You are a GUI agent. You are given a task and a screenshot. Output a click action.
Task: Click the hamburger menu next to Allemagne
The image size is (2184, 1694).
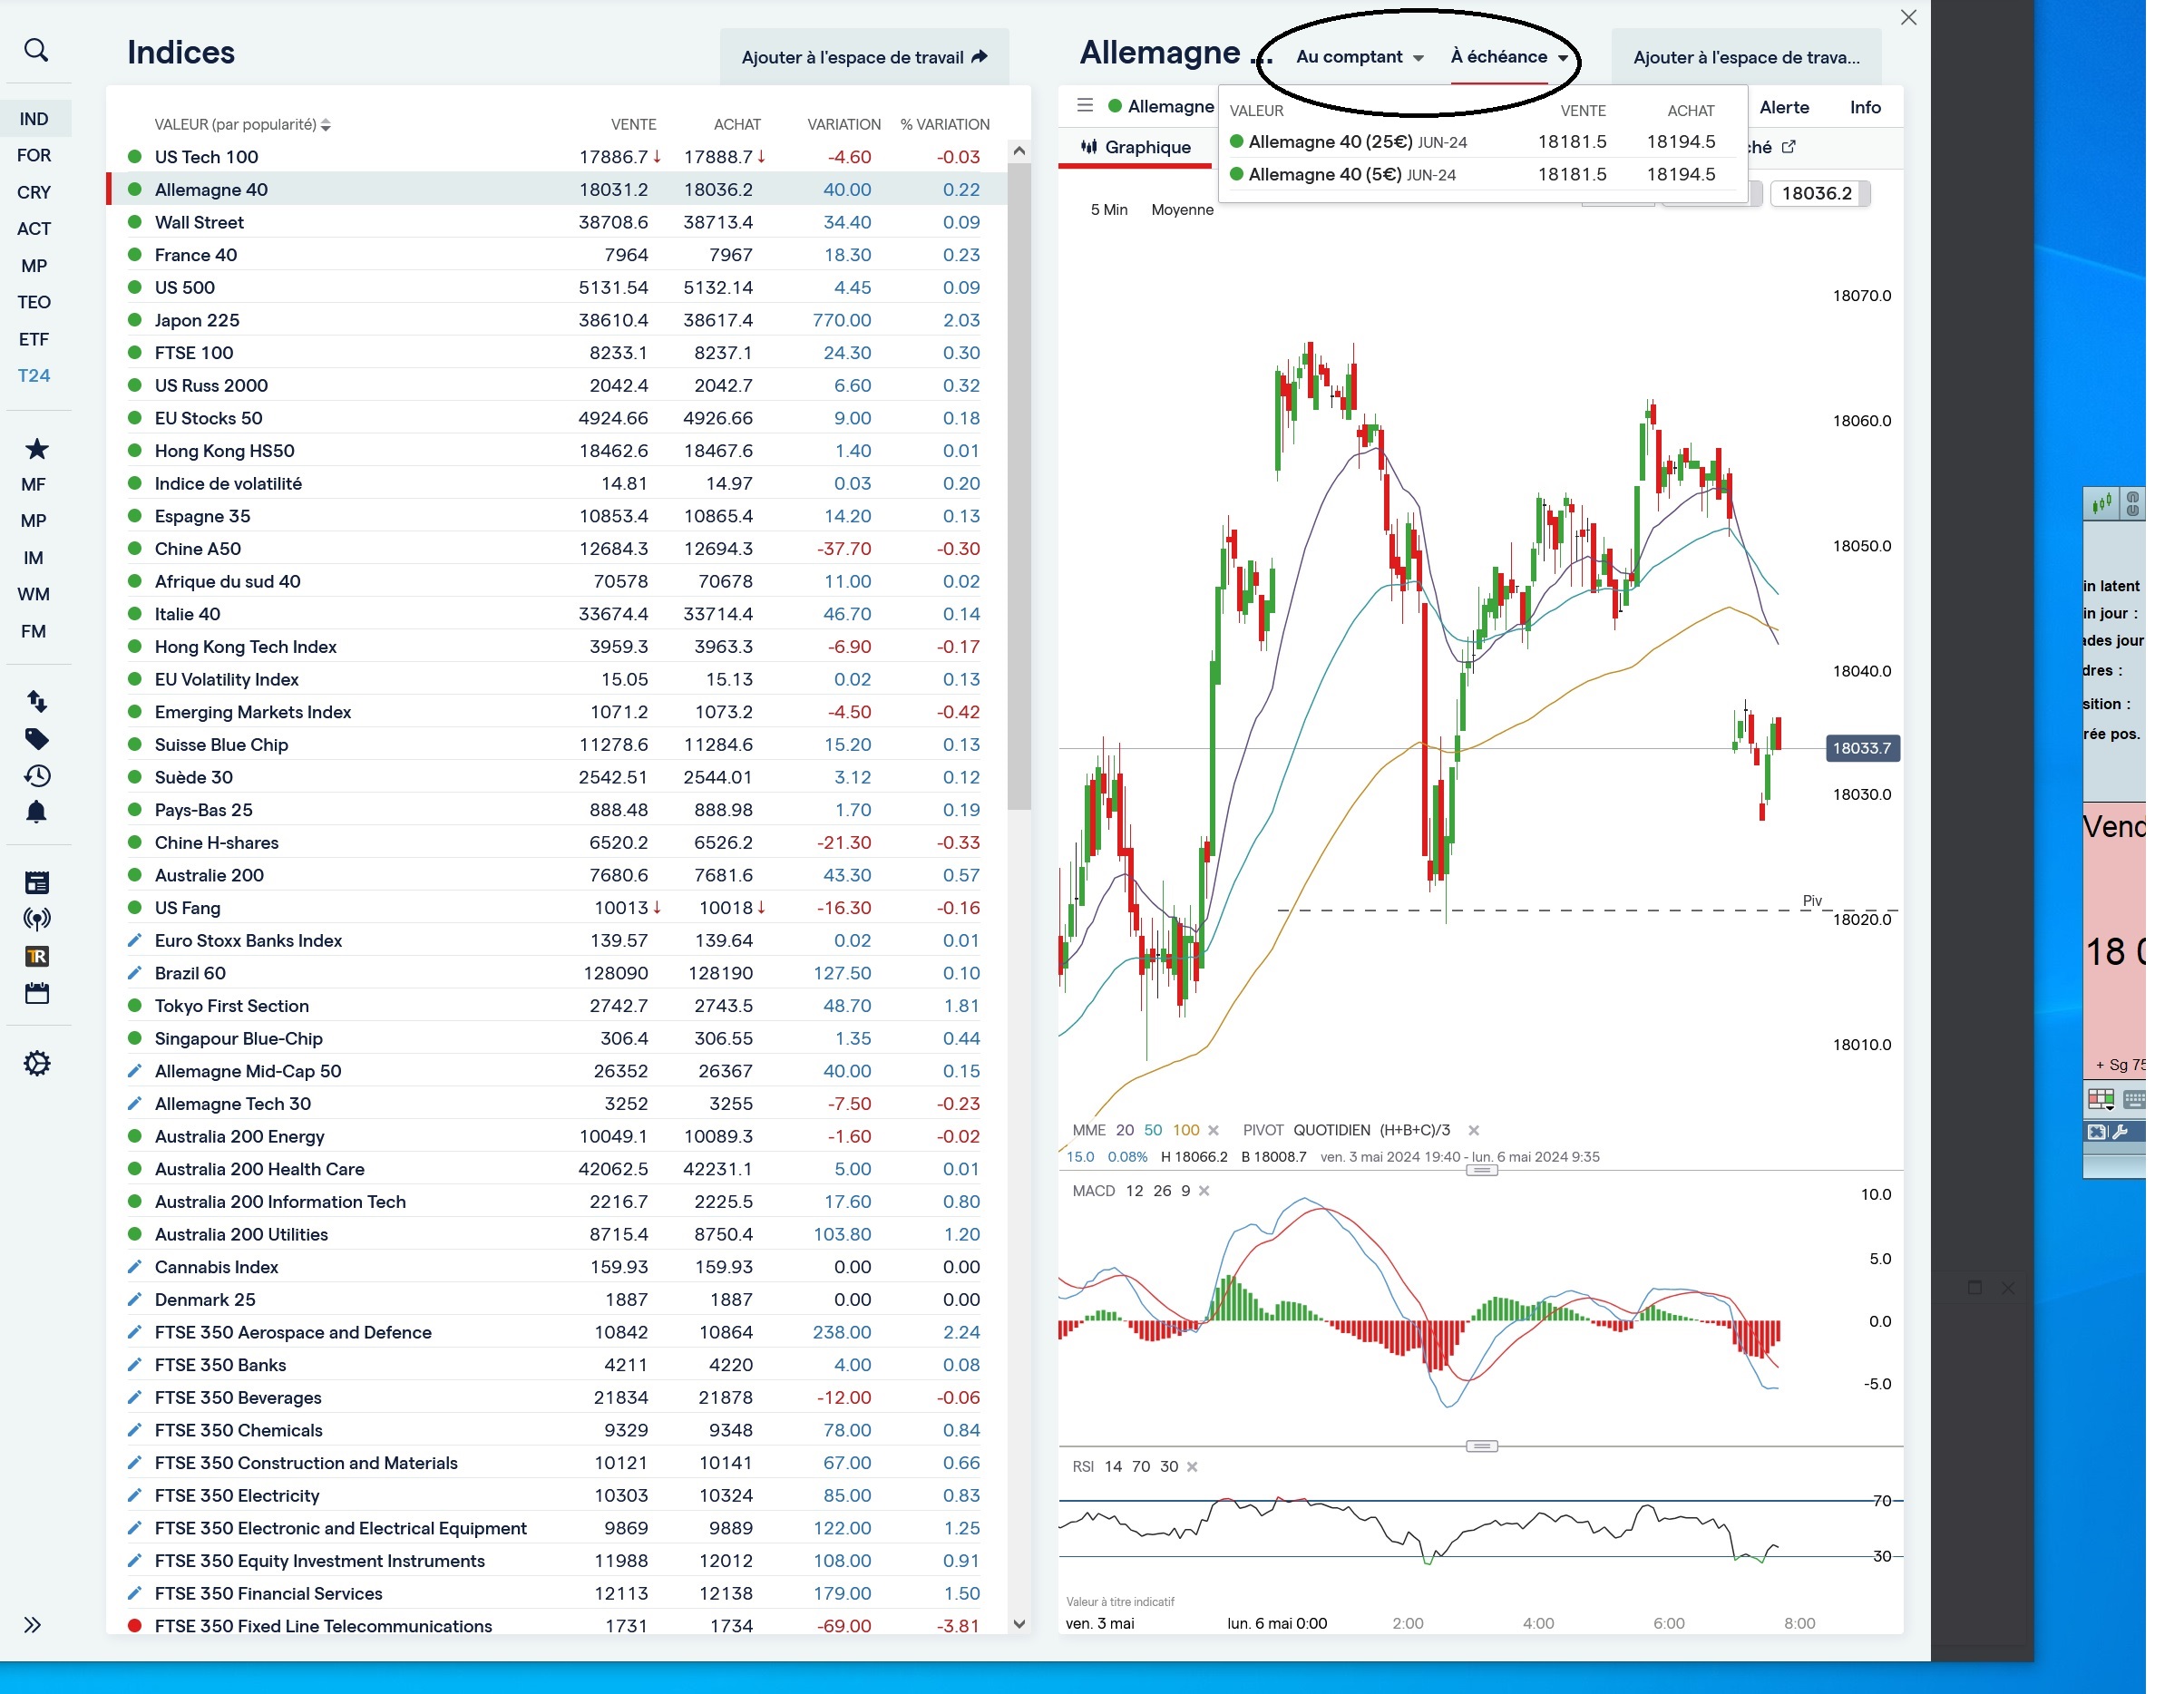1085,105
